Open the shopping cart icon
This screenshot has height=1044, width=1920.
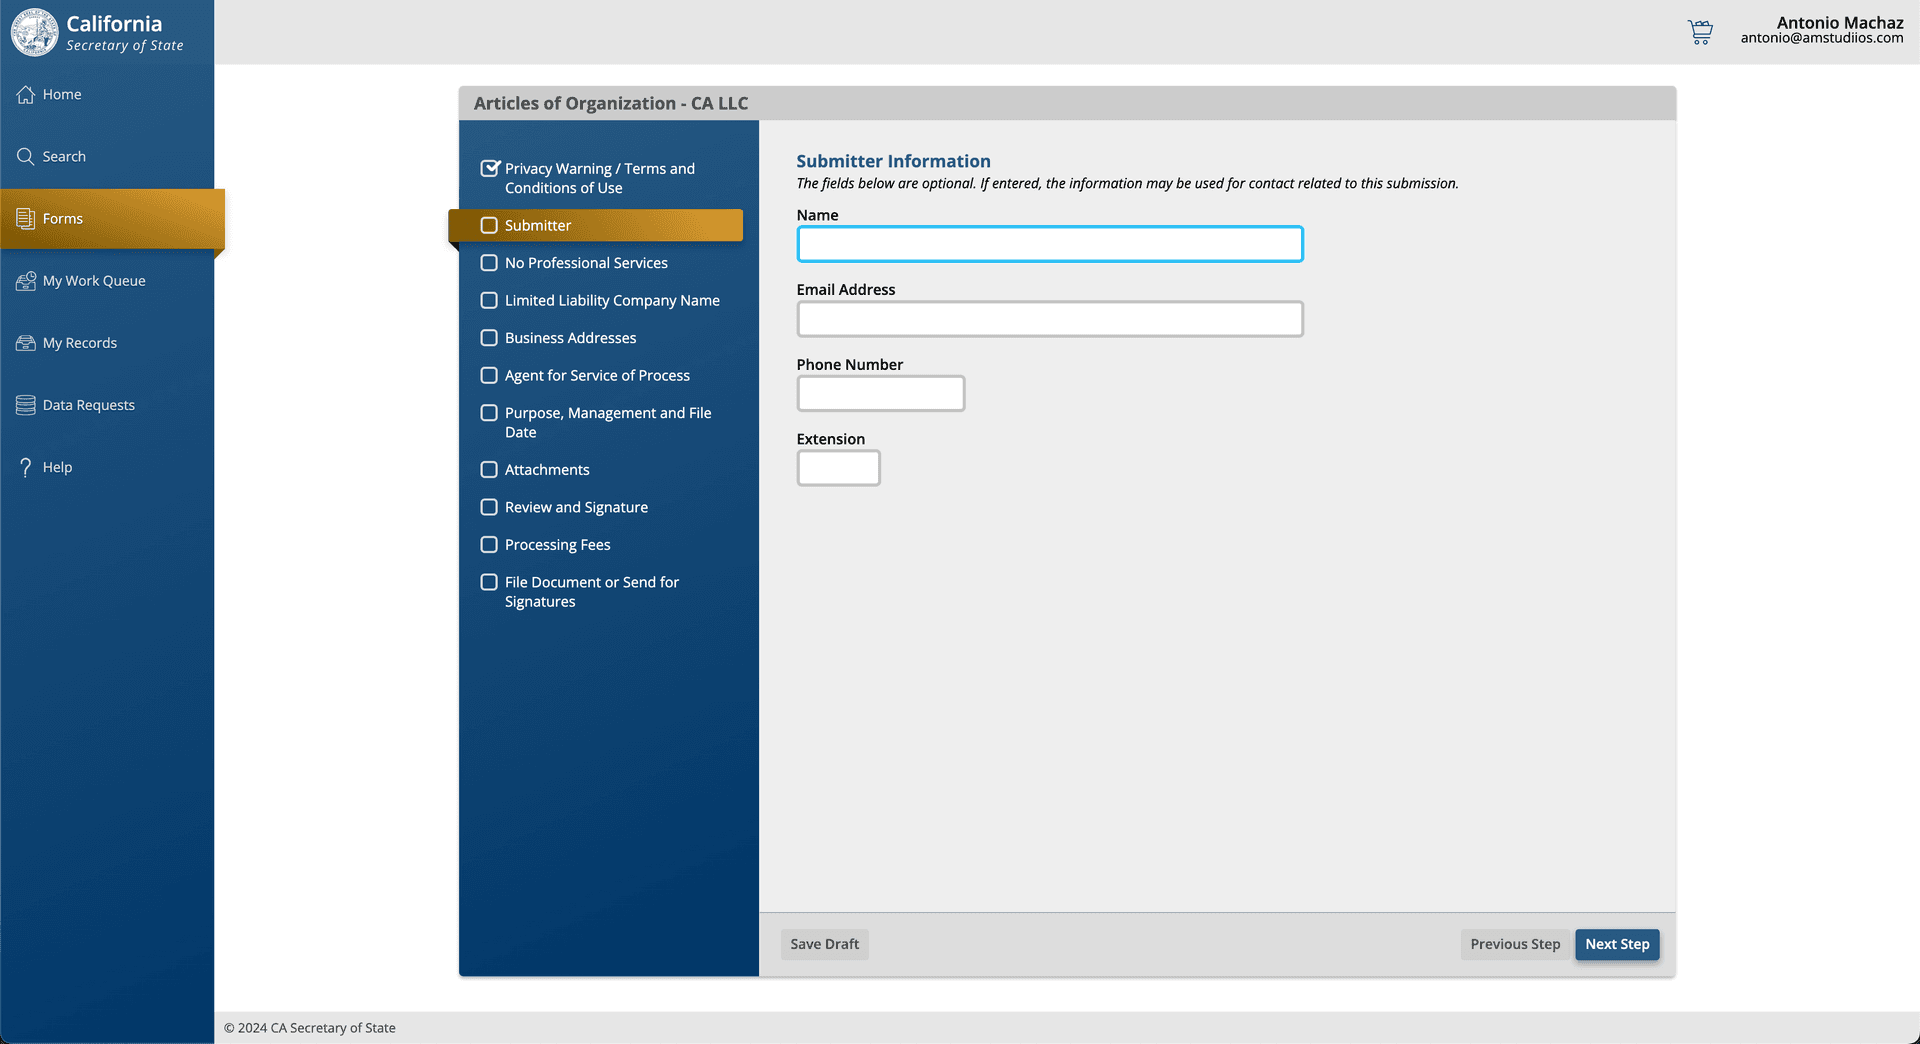click(1700, 31)
